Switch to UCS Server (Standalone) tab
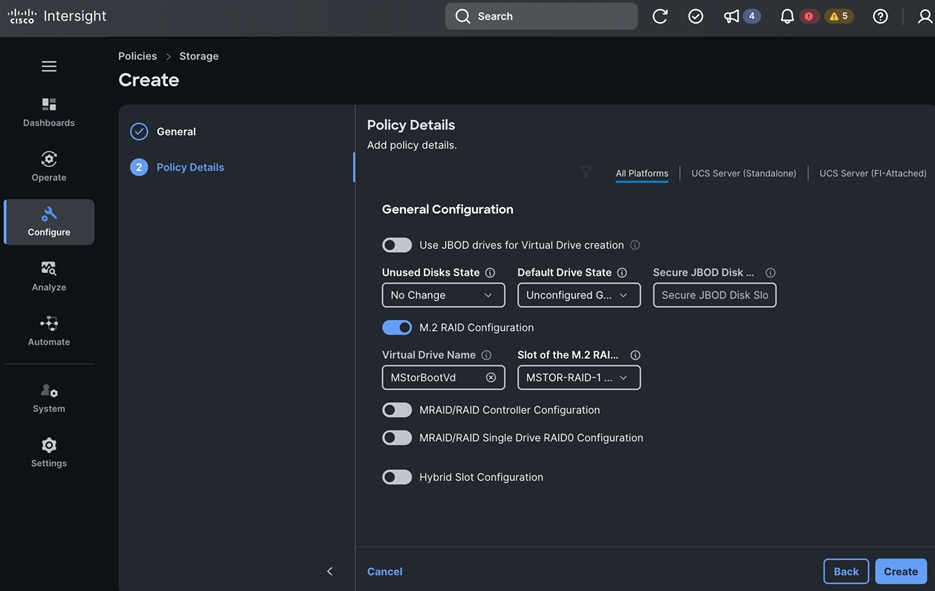 pos(744,174)
